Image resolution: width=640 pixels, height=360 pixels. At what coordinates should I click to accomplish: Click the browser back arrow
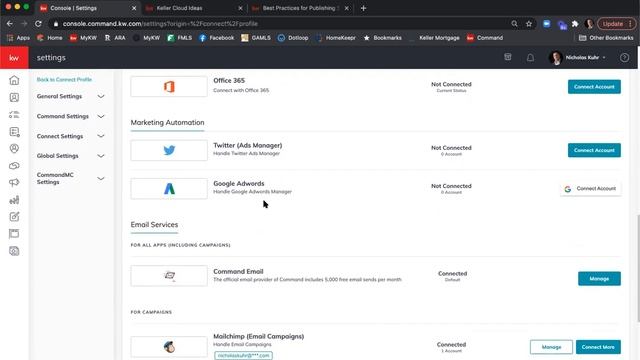[x=10, y=24]
